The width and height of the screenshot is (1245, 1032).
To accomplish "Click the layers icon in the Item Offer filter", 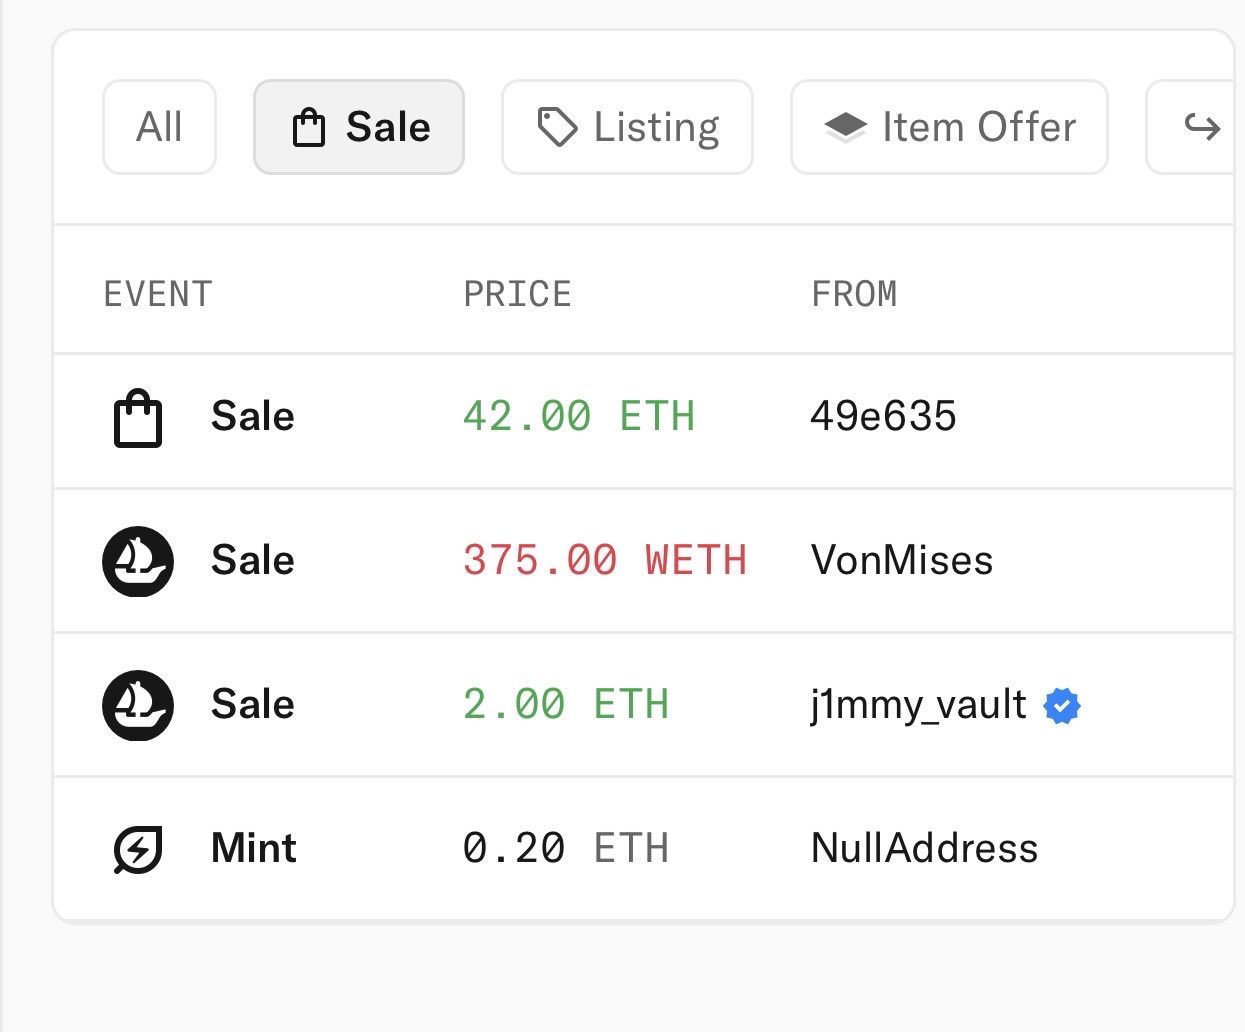I will (845, 127).
